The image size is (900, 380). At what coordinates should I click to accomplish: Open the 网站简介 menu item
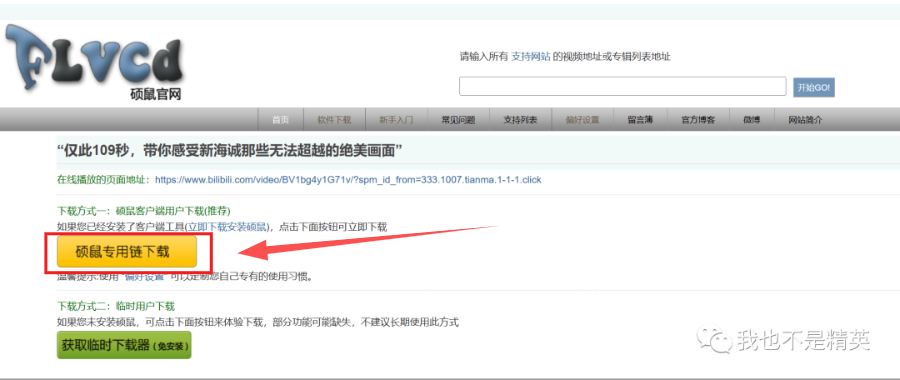click(x=805, y=120)
